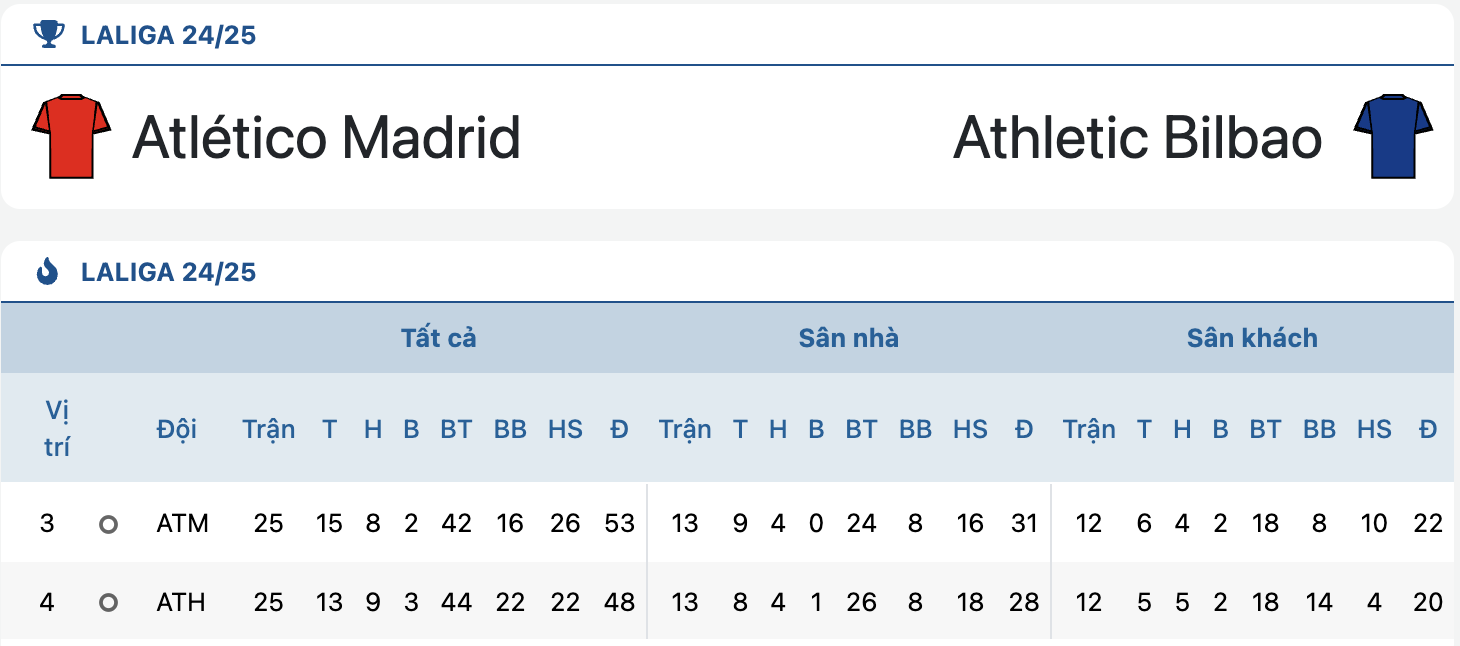Click the circle status icon in ATH row
1460x646 pixels.
click(108, 602)
